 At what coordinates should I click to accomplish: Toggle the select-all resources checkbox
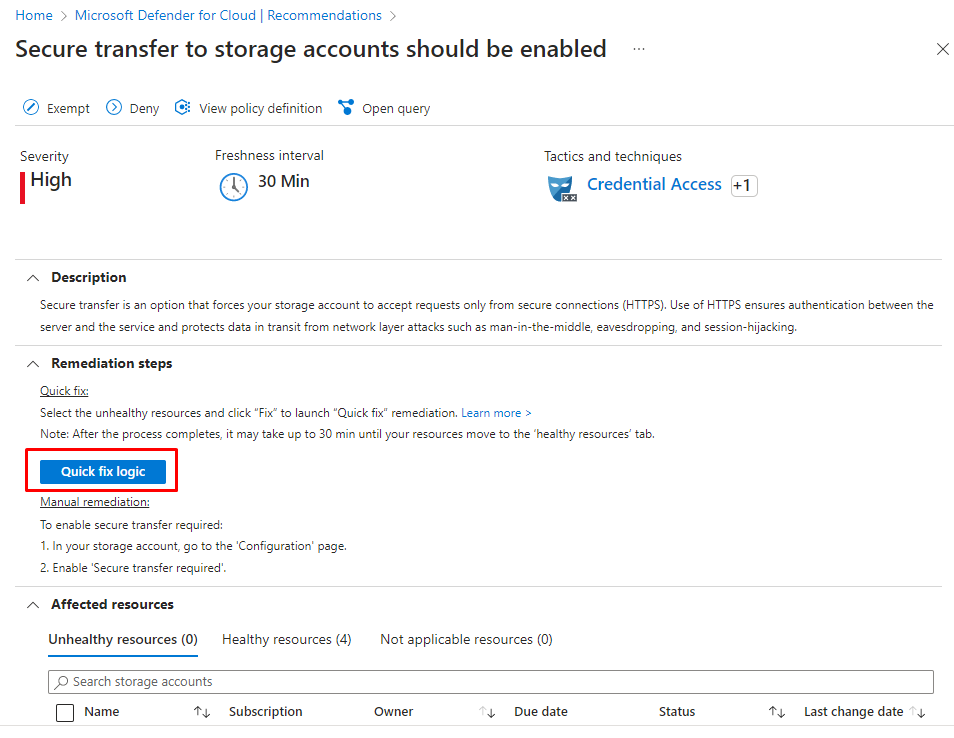(65, 713)
